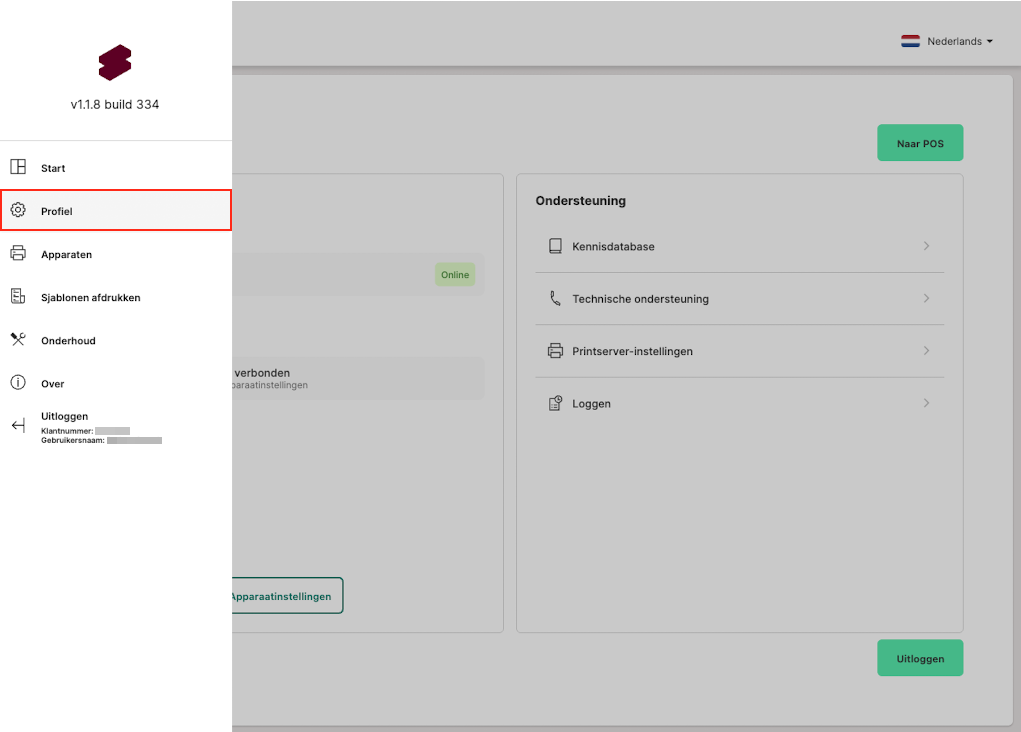Click the Profiel gear icon
1021x732 pixels.
coord(18,211)
